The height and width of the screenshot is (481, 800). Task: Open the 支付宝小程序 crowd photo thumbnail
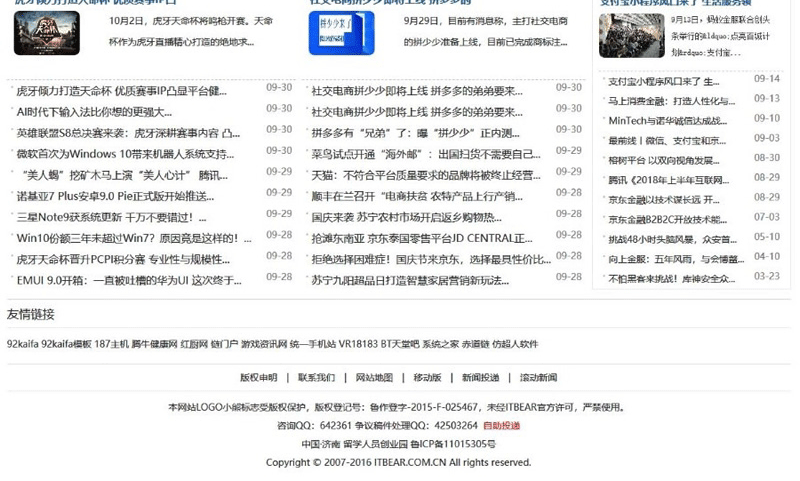point(632,36)
